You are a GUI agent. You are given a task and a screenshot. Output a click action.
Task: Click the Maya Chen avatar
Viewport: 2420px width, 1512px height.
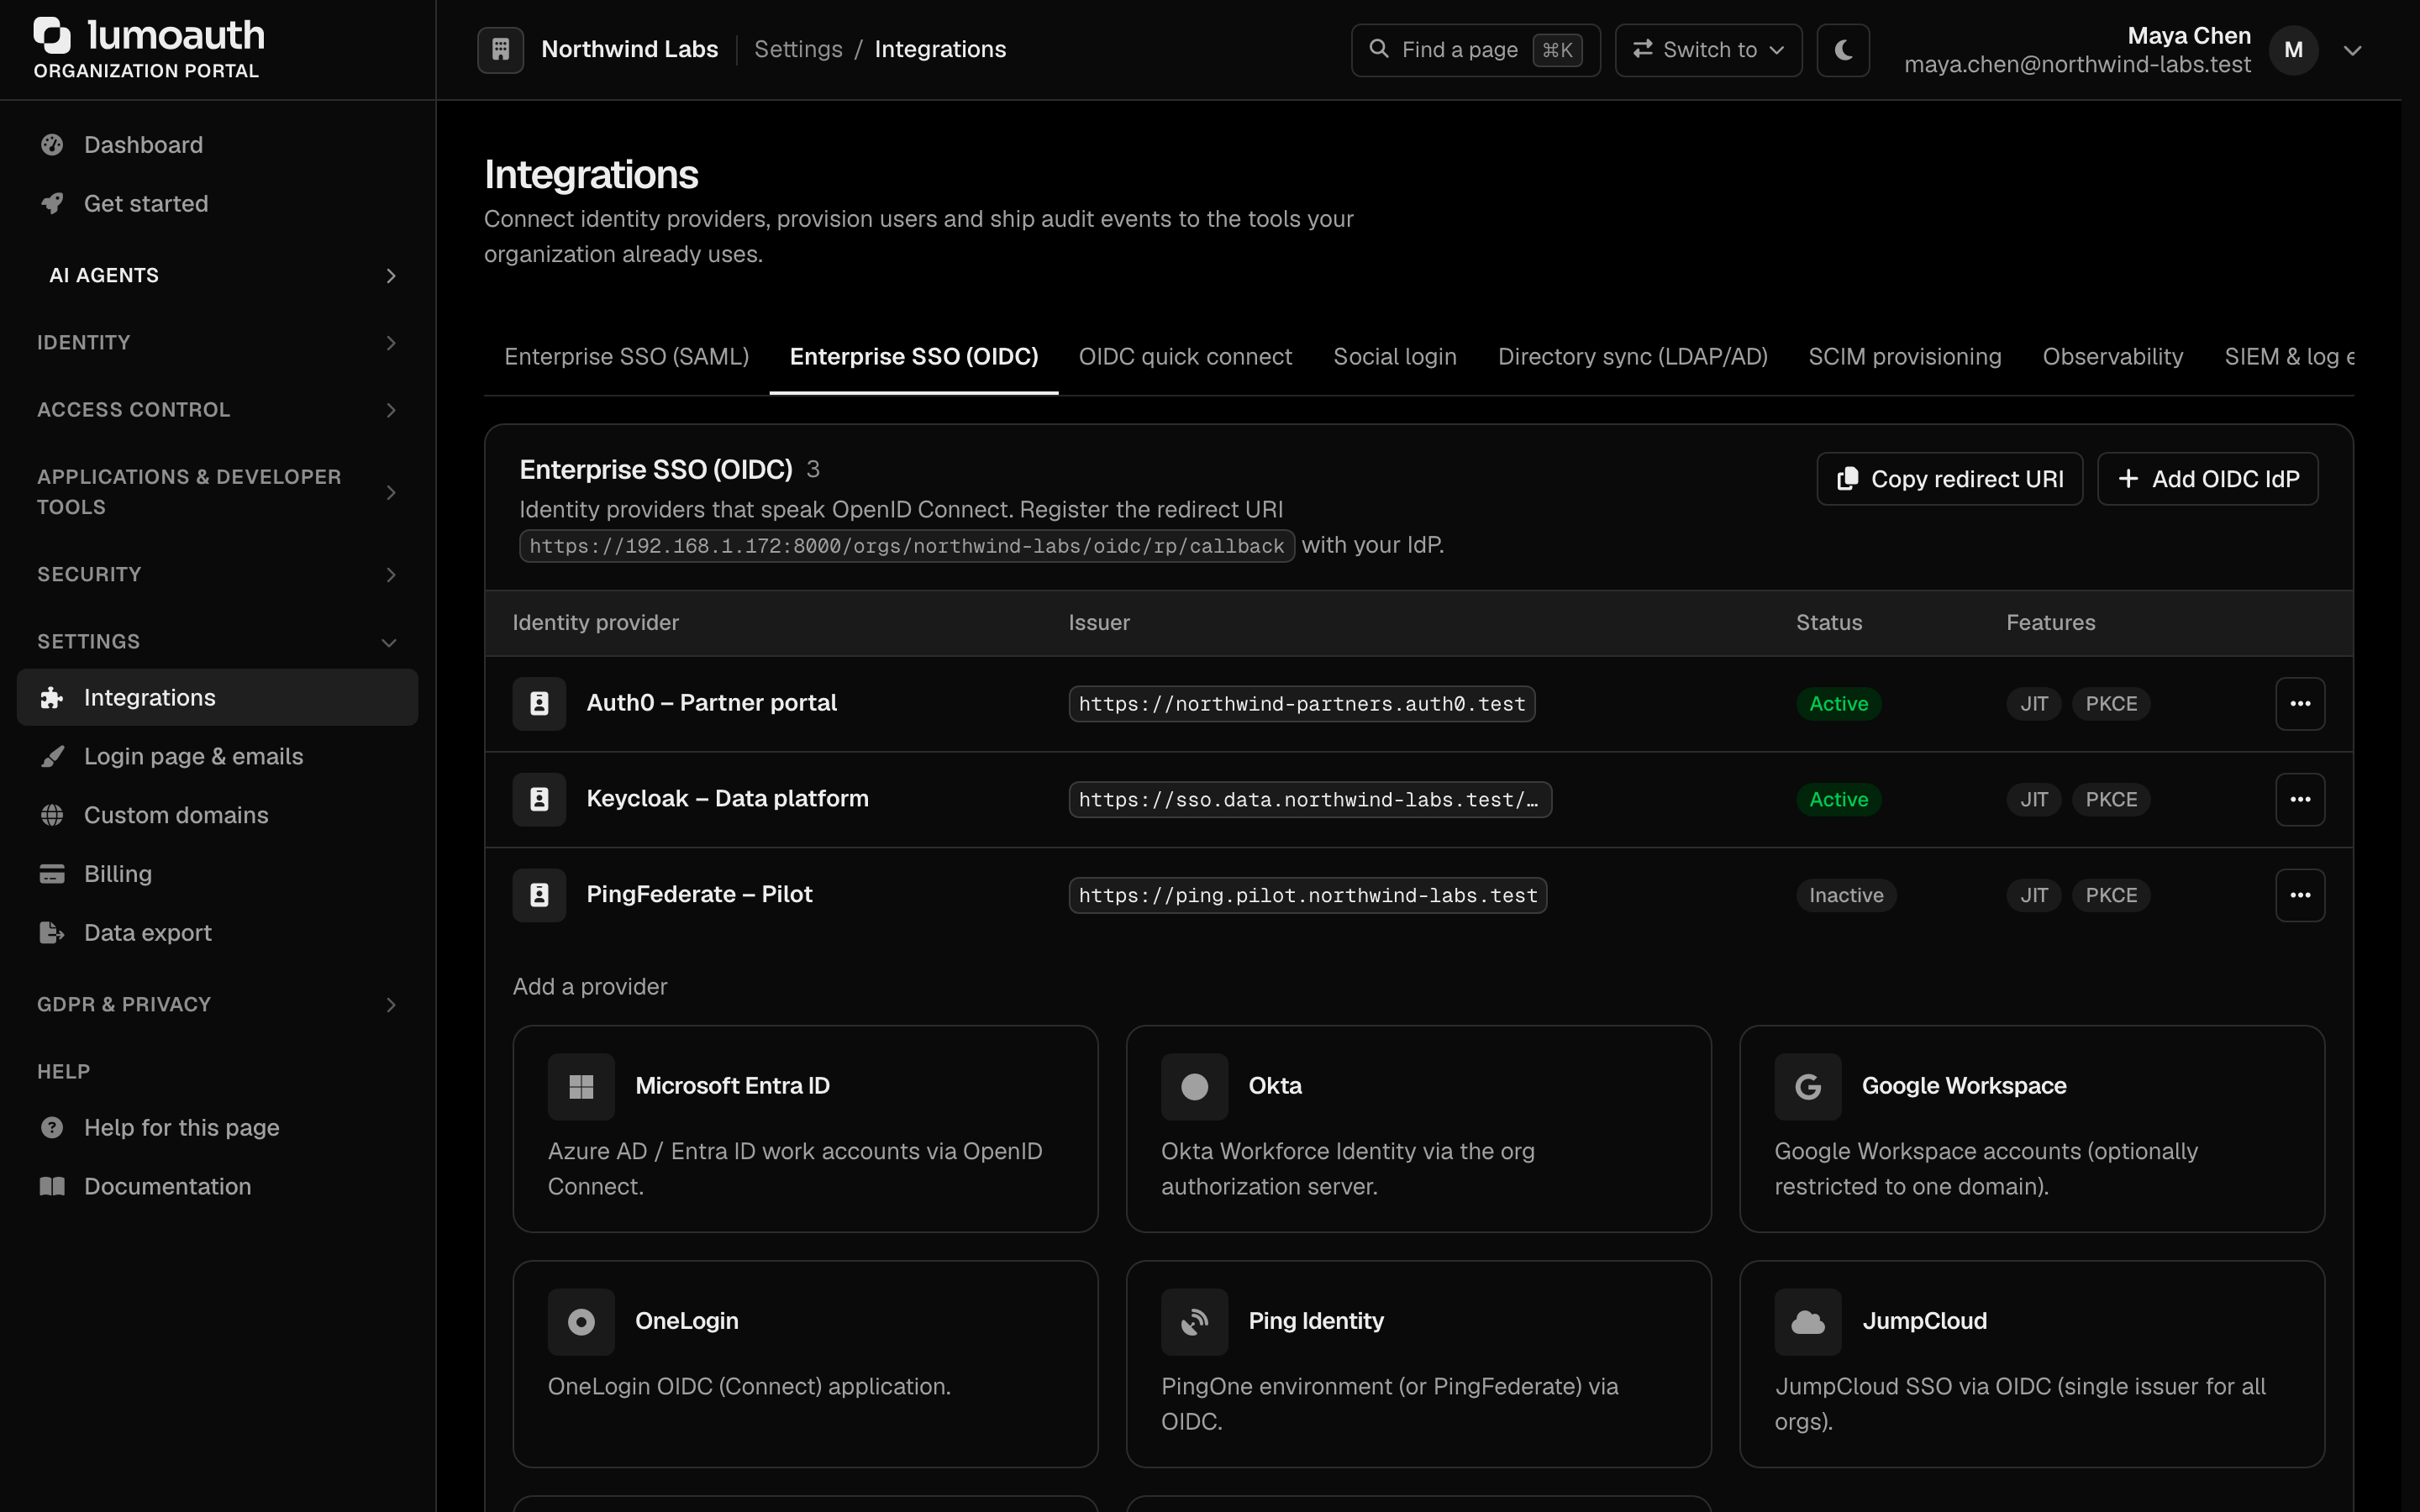coord(2293,50)
